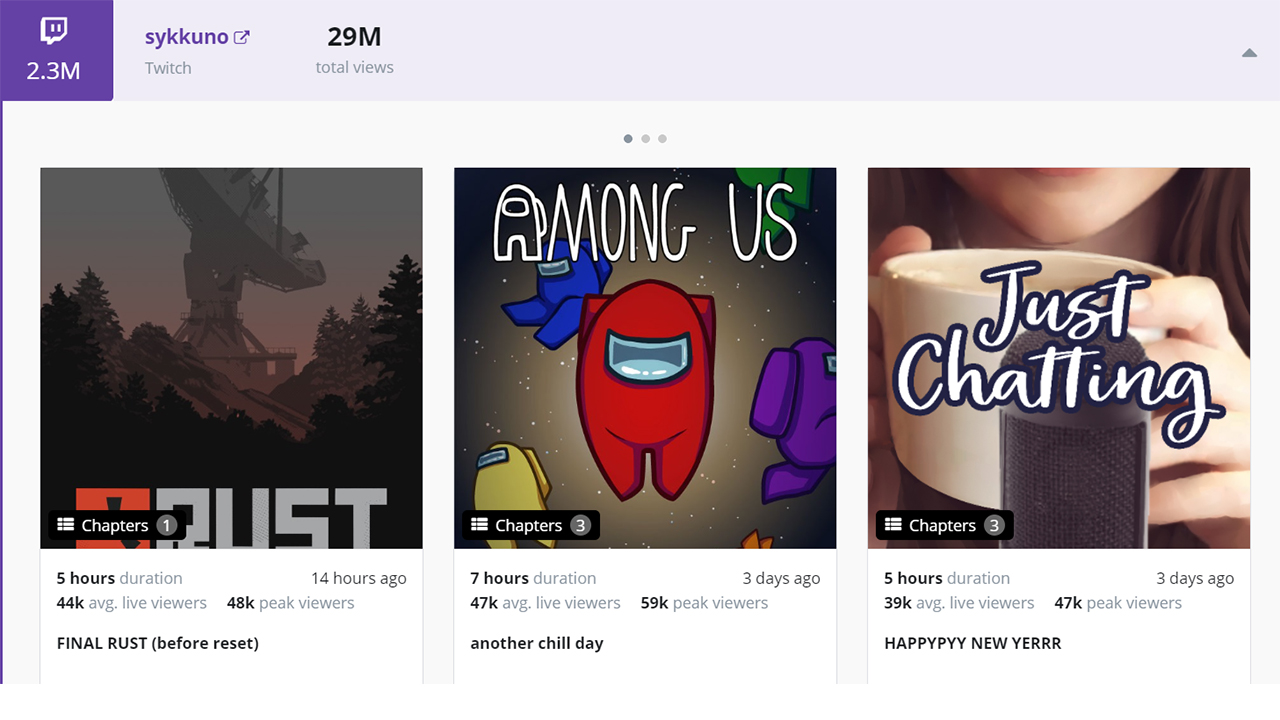
Task: Select the third carousel page dot
Action: [x=662, y=139]
